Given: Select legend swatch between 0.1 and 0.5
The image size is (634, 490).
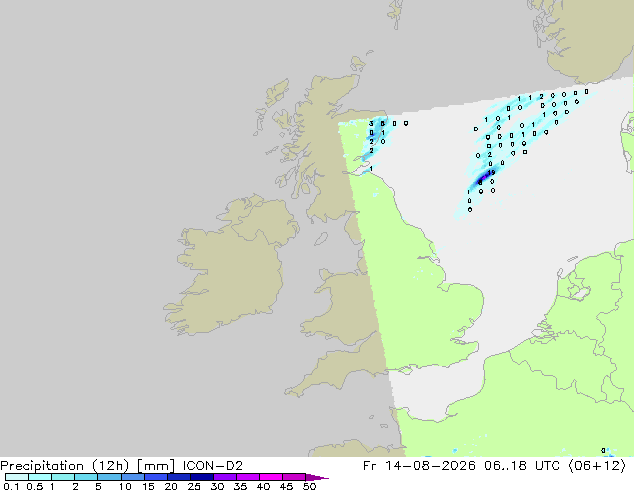Looking at the screenshot, I should (17, 477).
